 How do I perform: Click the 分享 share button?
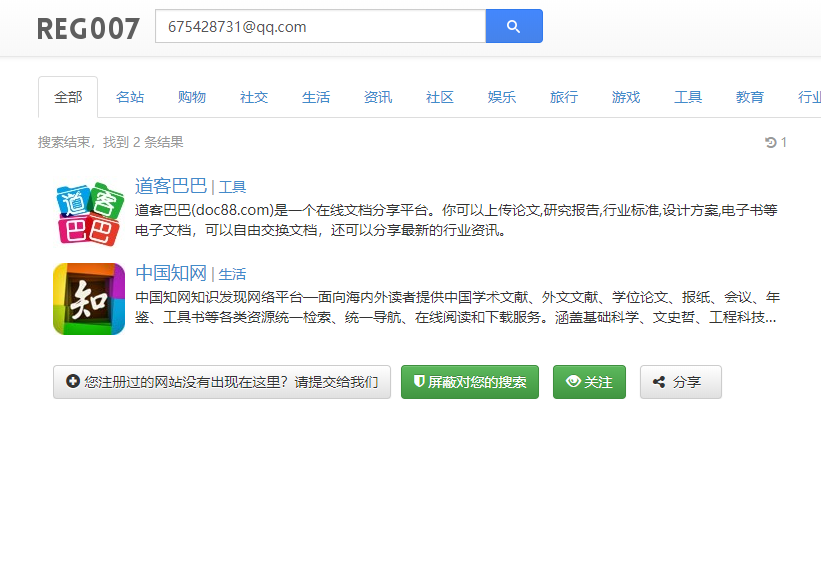click(x=681, y=382)
